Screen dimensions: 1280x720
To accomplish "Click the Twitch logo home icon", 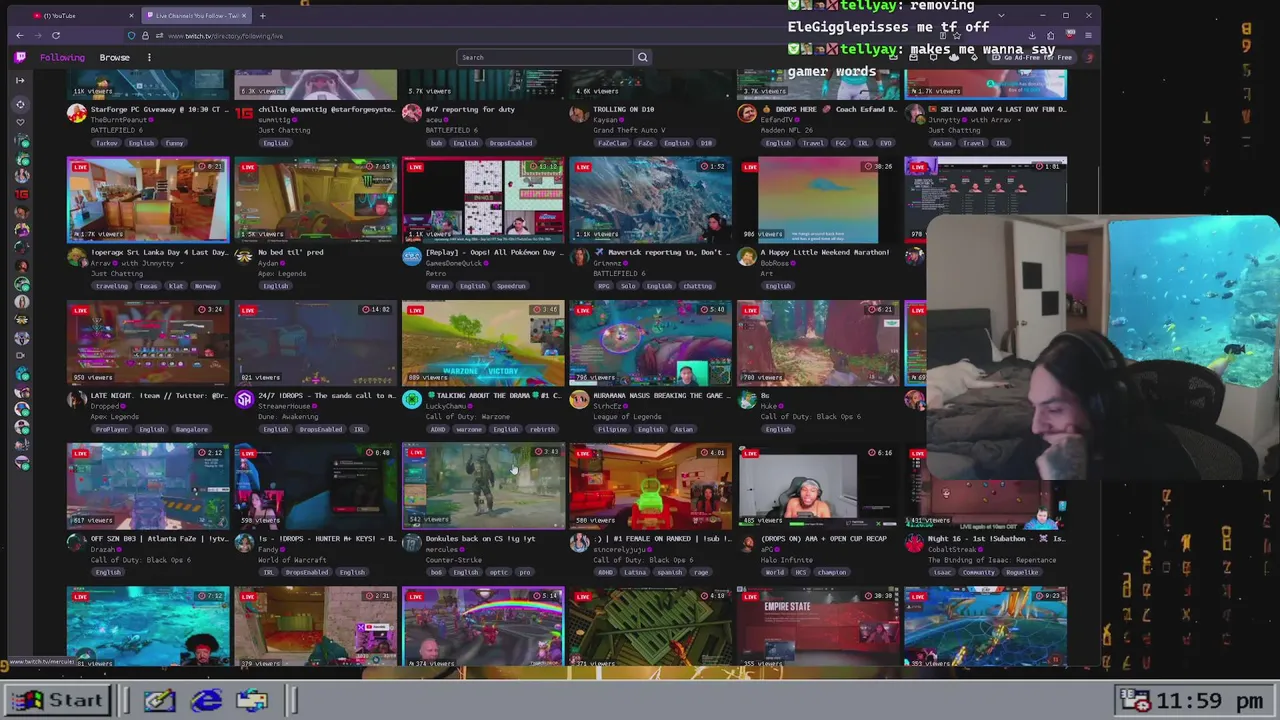I will 20,57.
